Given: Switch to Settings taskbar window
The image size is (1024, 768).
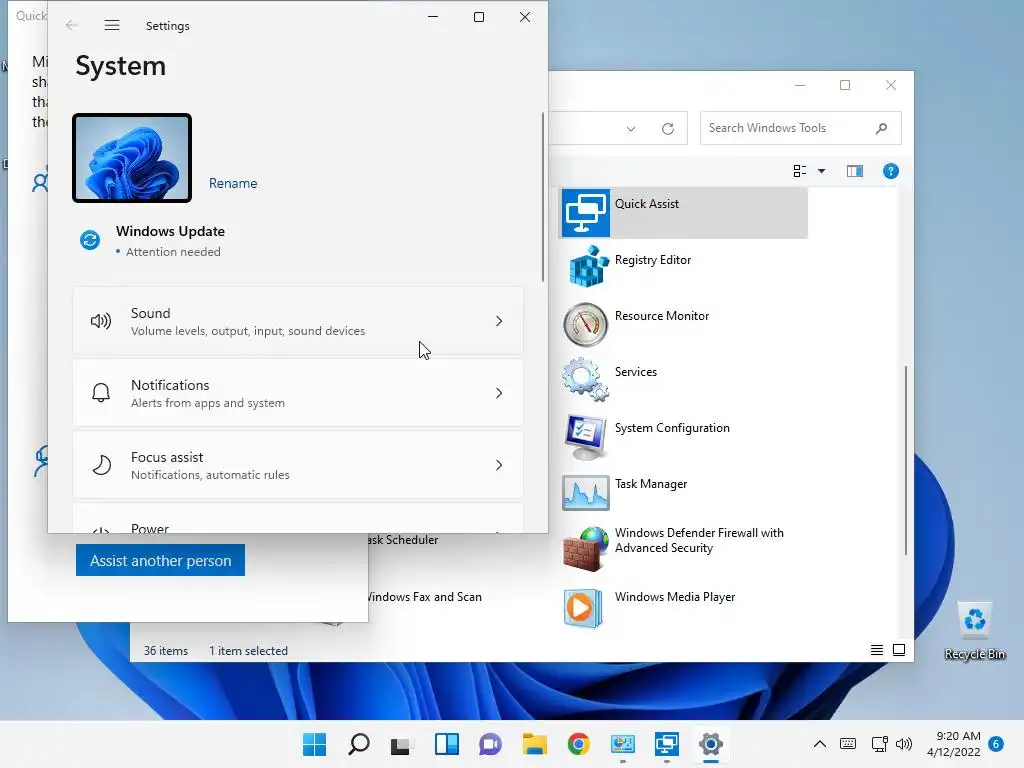Looking at the screenshot, I should tap(711, 744).
